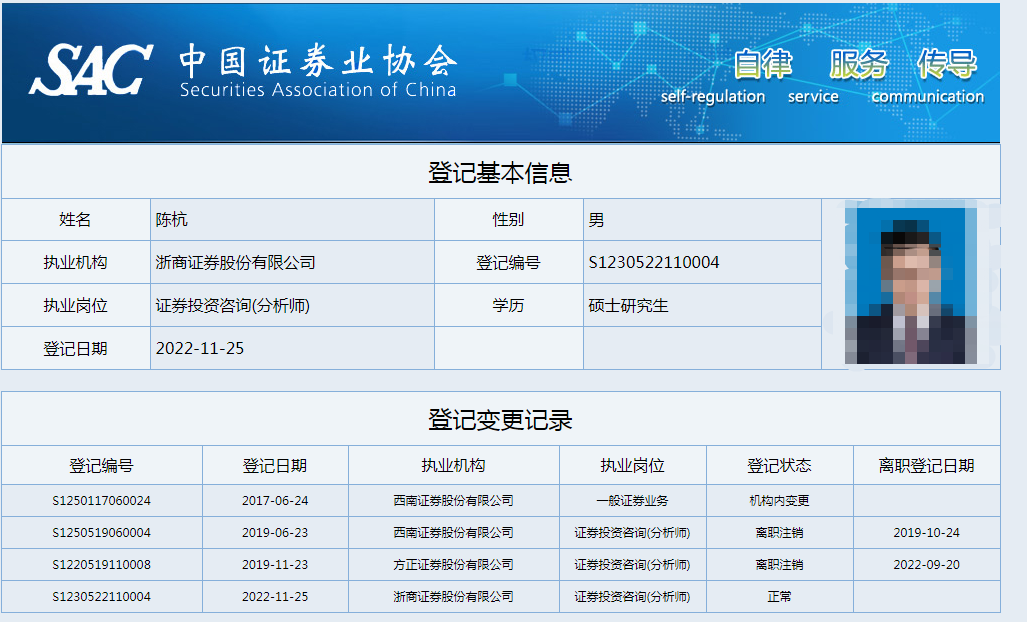Click the 登记日期 column header
Screen dimensions: 1027x622
tap(275, 466)
